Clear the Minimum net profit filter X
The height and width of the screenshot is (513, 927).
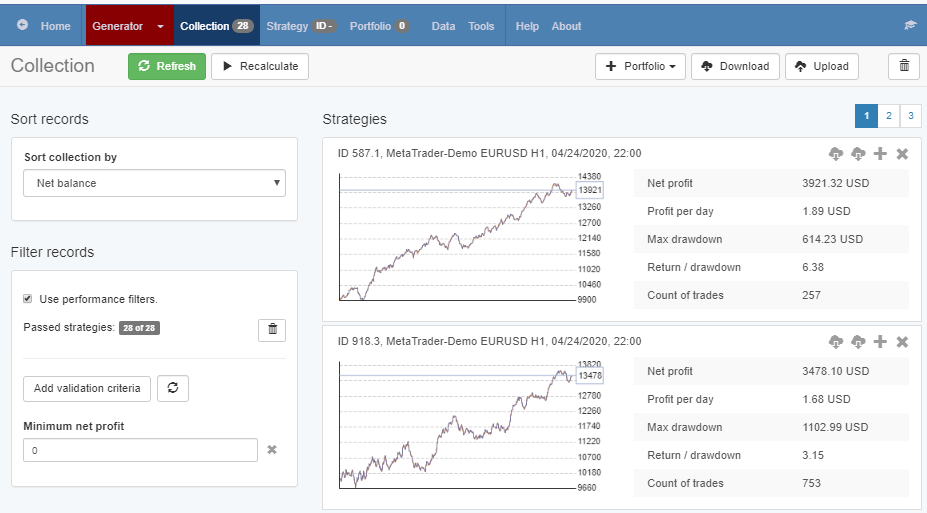(272, 450)
